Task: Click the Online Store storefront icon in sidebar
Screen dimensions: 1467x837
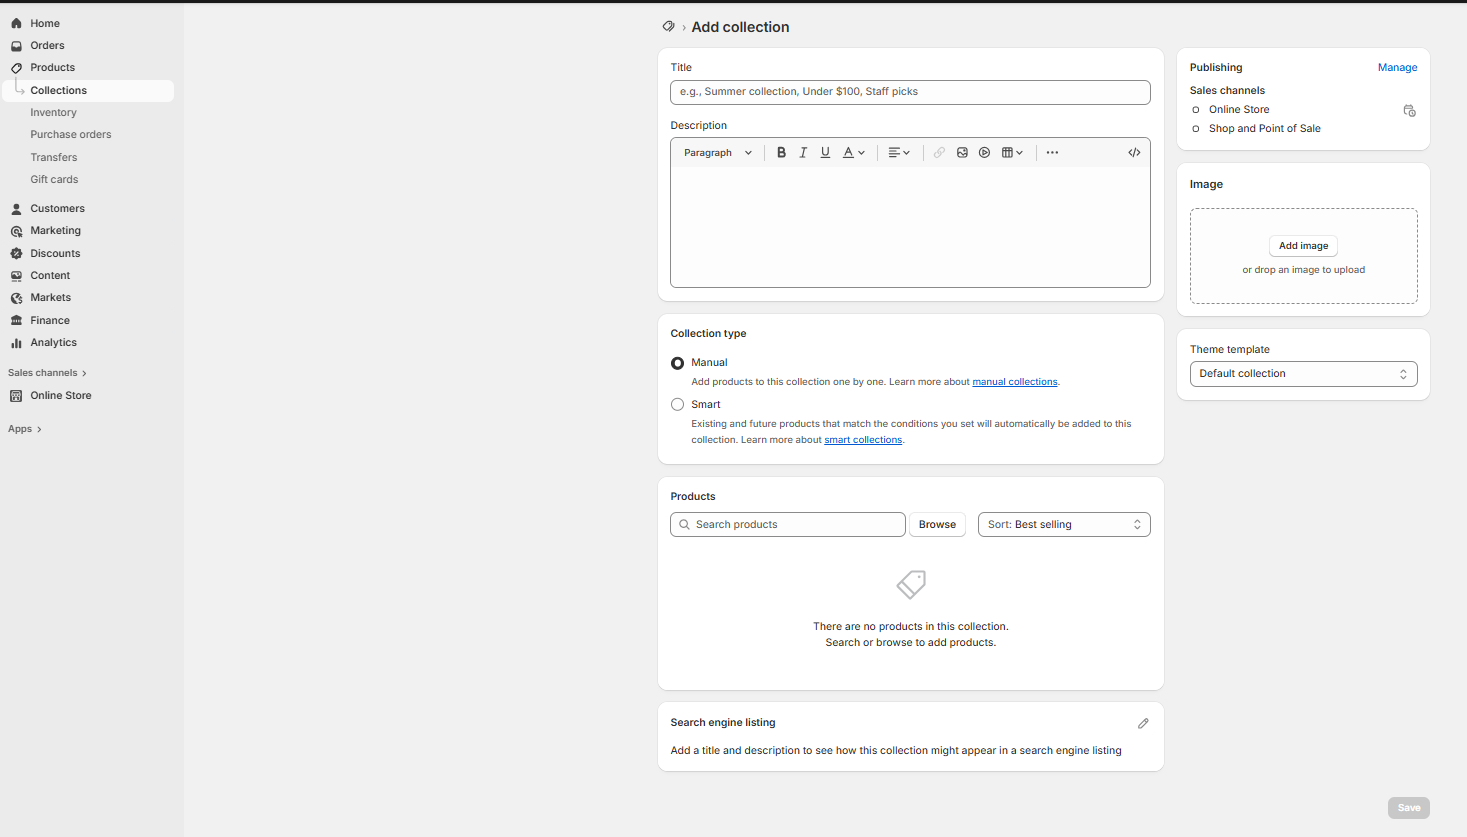Action: click(x=16, y=396)
